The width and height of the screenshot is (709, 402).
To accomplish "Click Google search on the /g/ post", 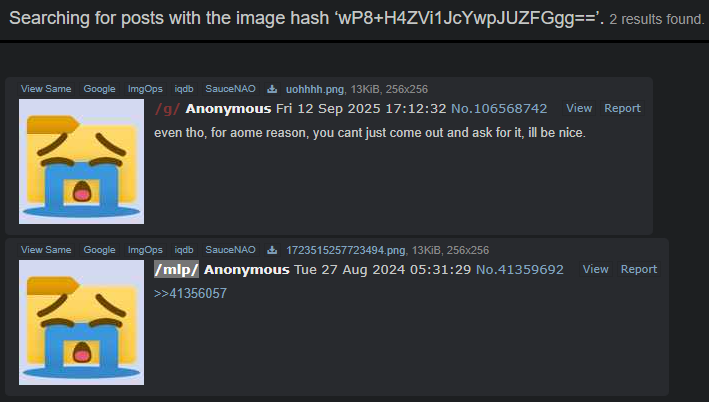I will 99,89.
